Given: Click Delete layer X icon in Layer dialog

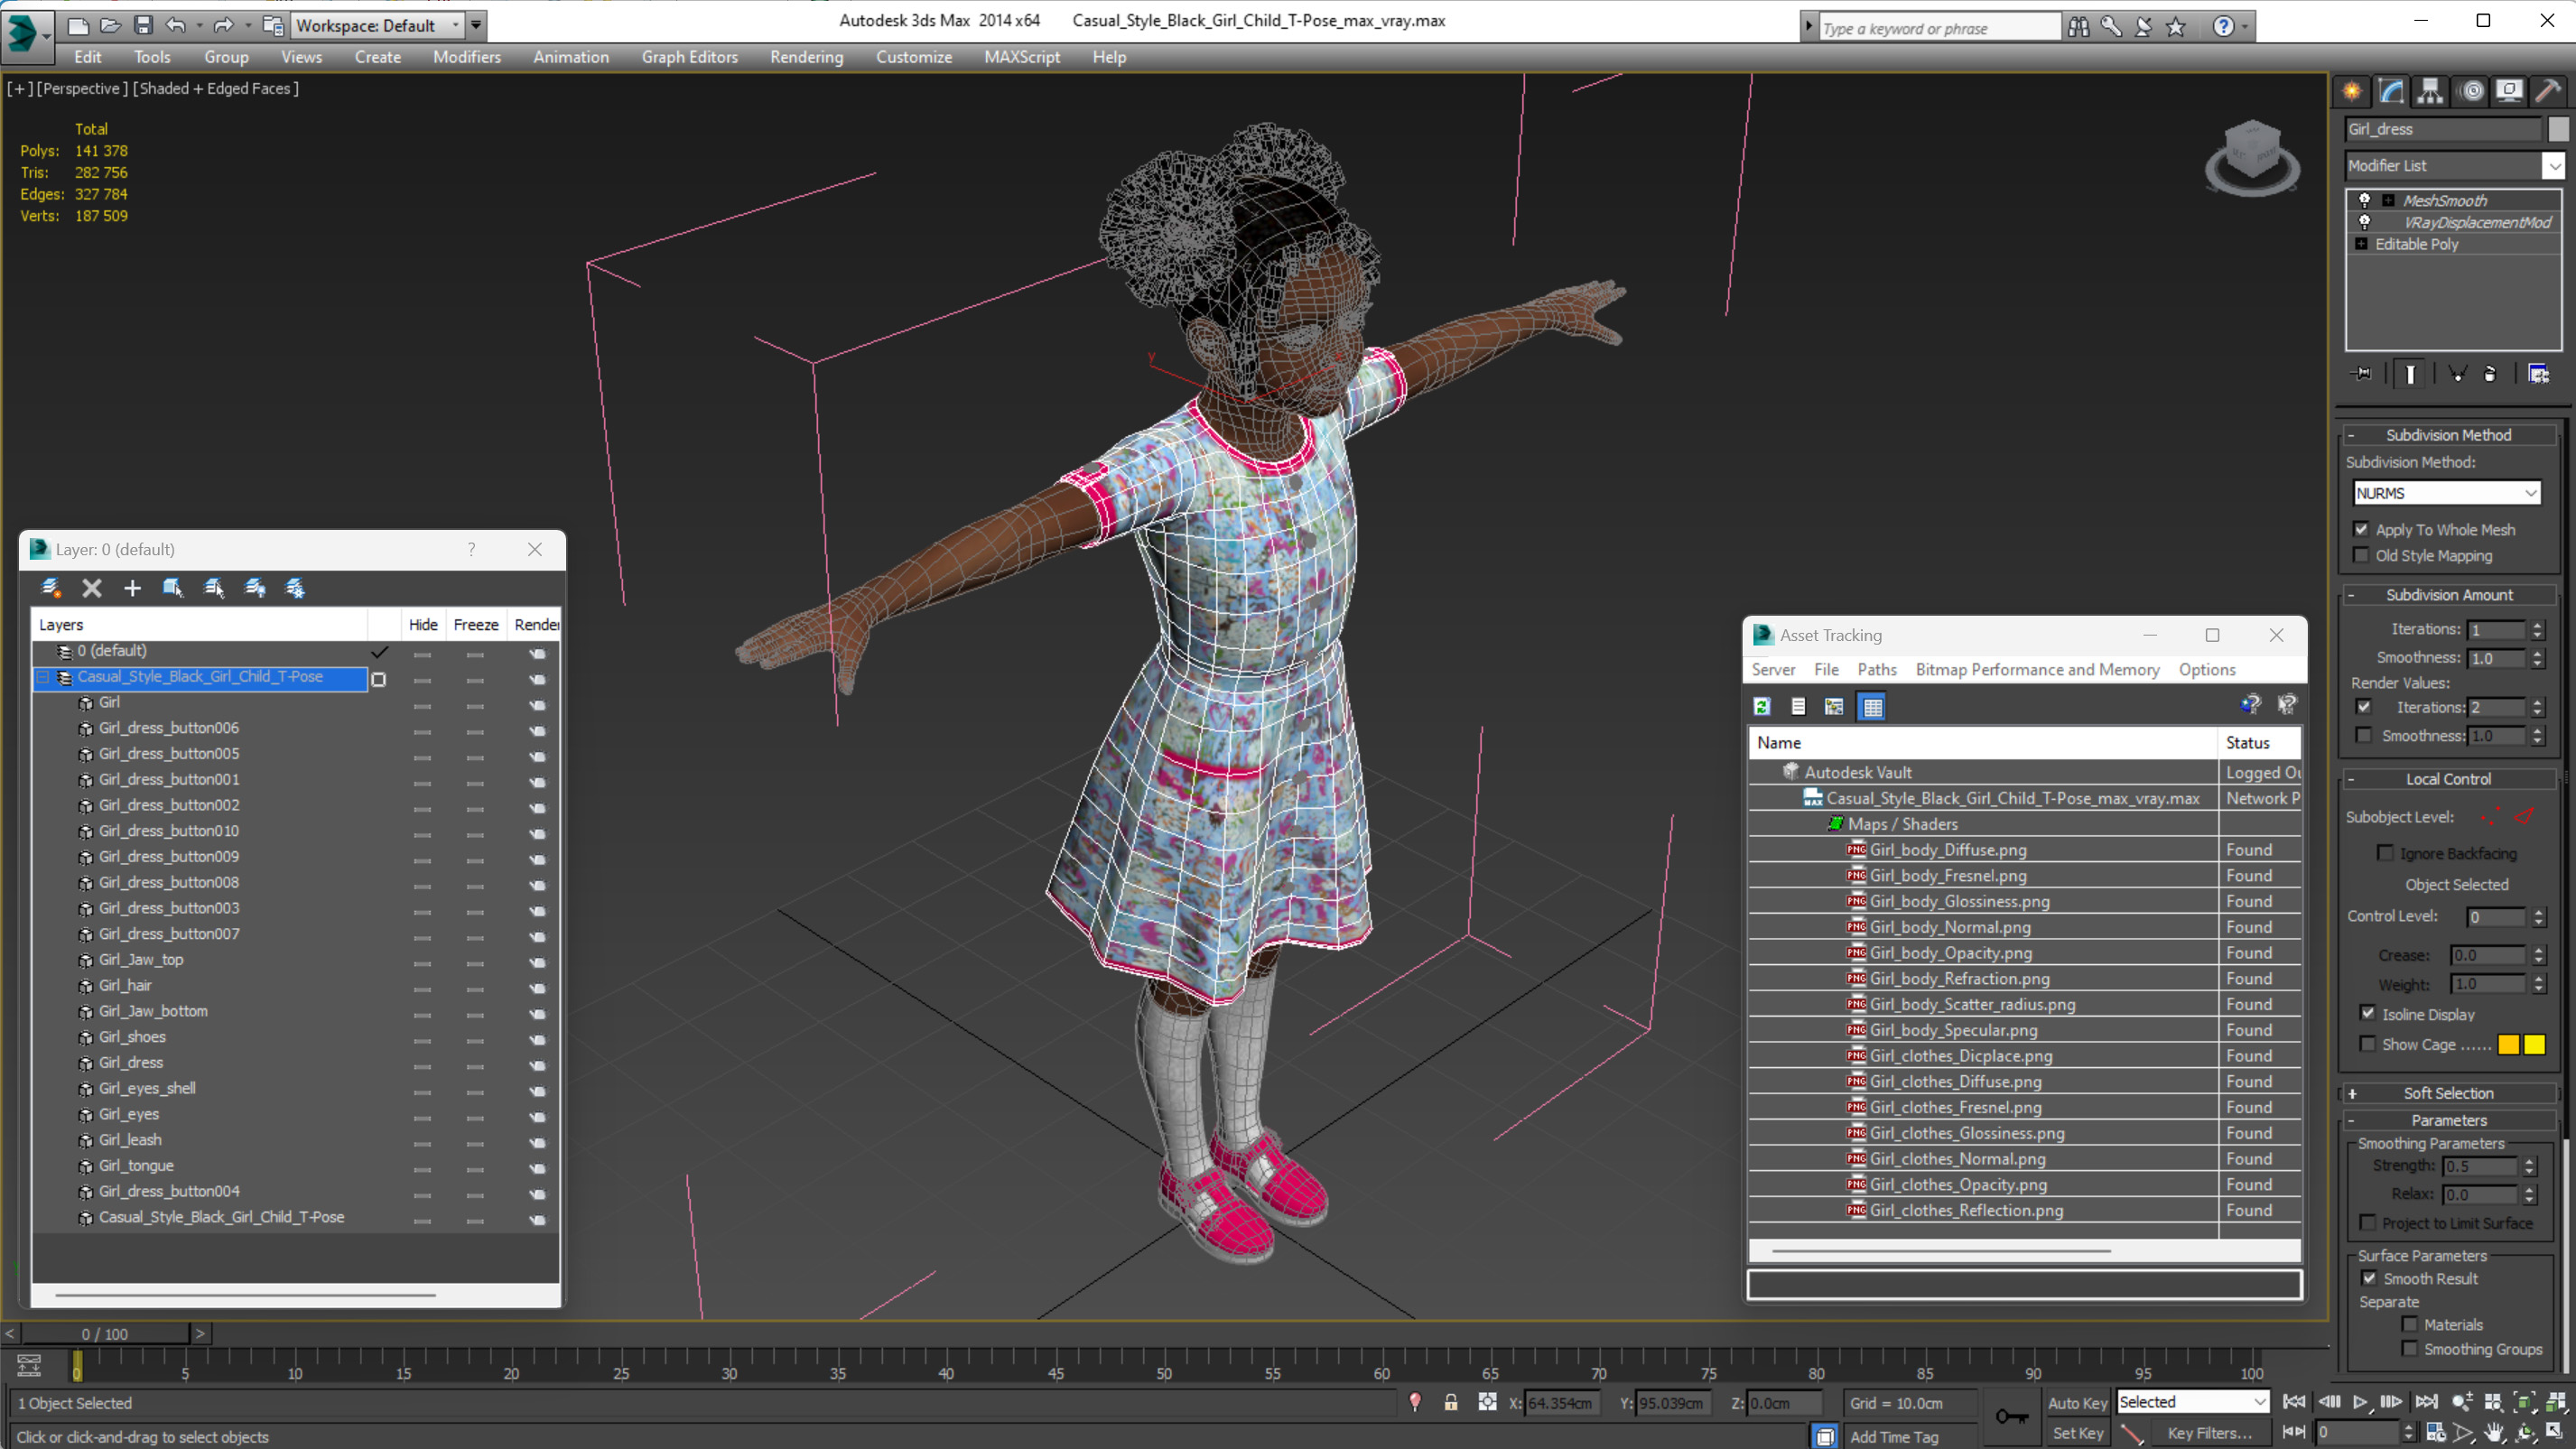Looking at the screenshot, I should tap(92, 588).
